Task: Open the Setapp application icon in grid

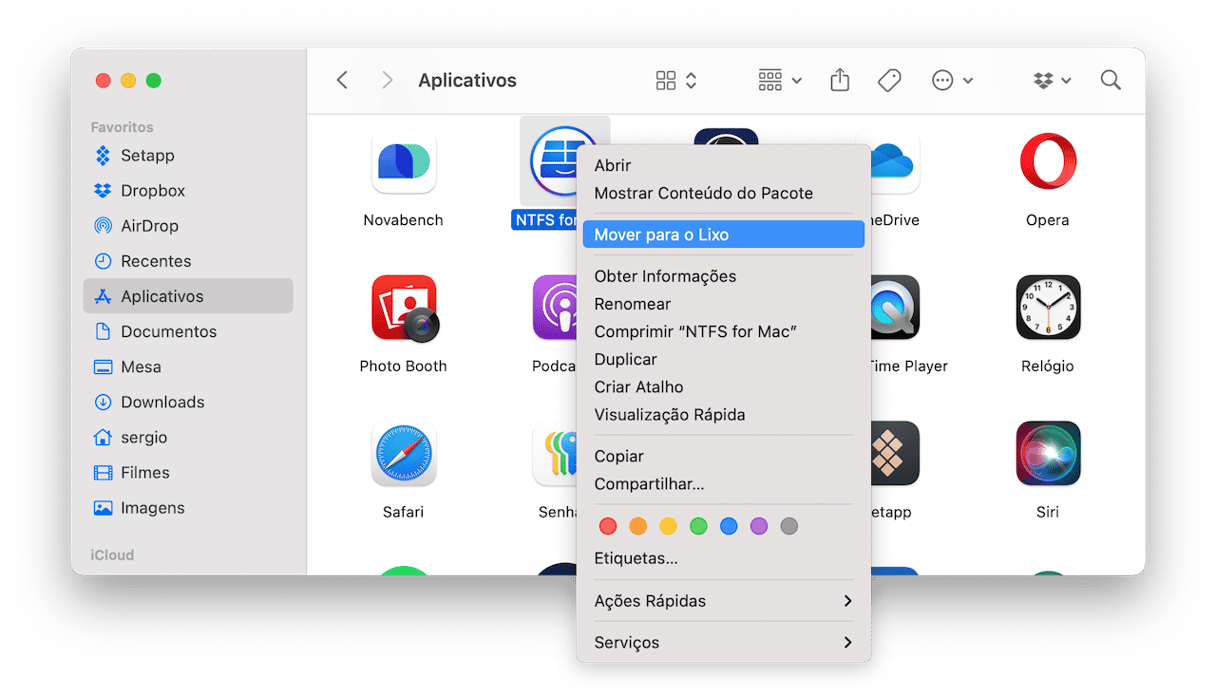Action: [x=895, y=454]
